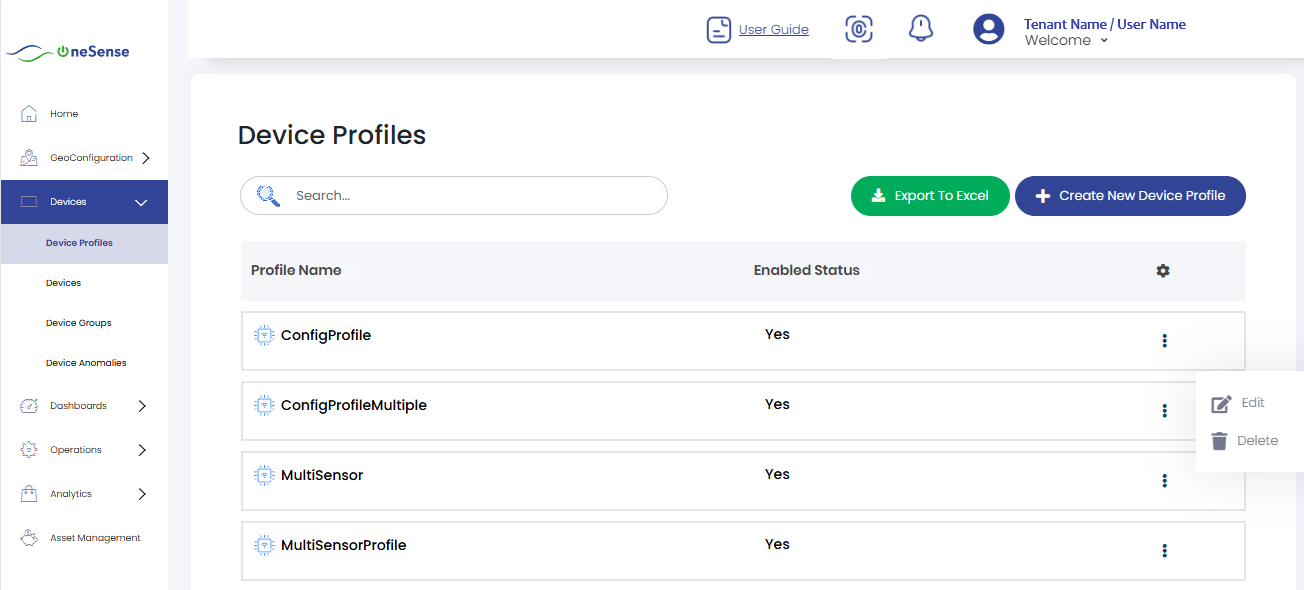This screenshot has width=1304, height=590.
Task: Click the notifications bell icon
Action: 920,28
